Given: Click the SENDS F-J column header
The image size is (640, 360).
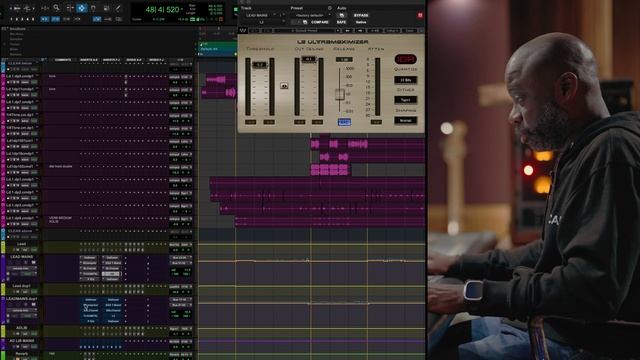Looking at the screenshot, I should (156, 60).
